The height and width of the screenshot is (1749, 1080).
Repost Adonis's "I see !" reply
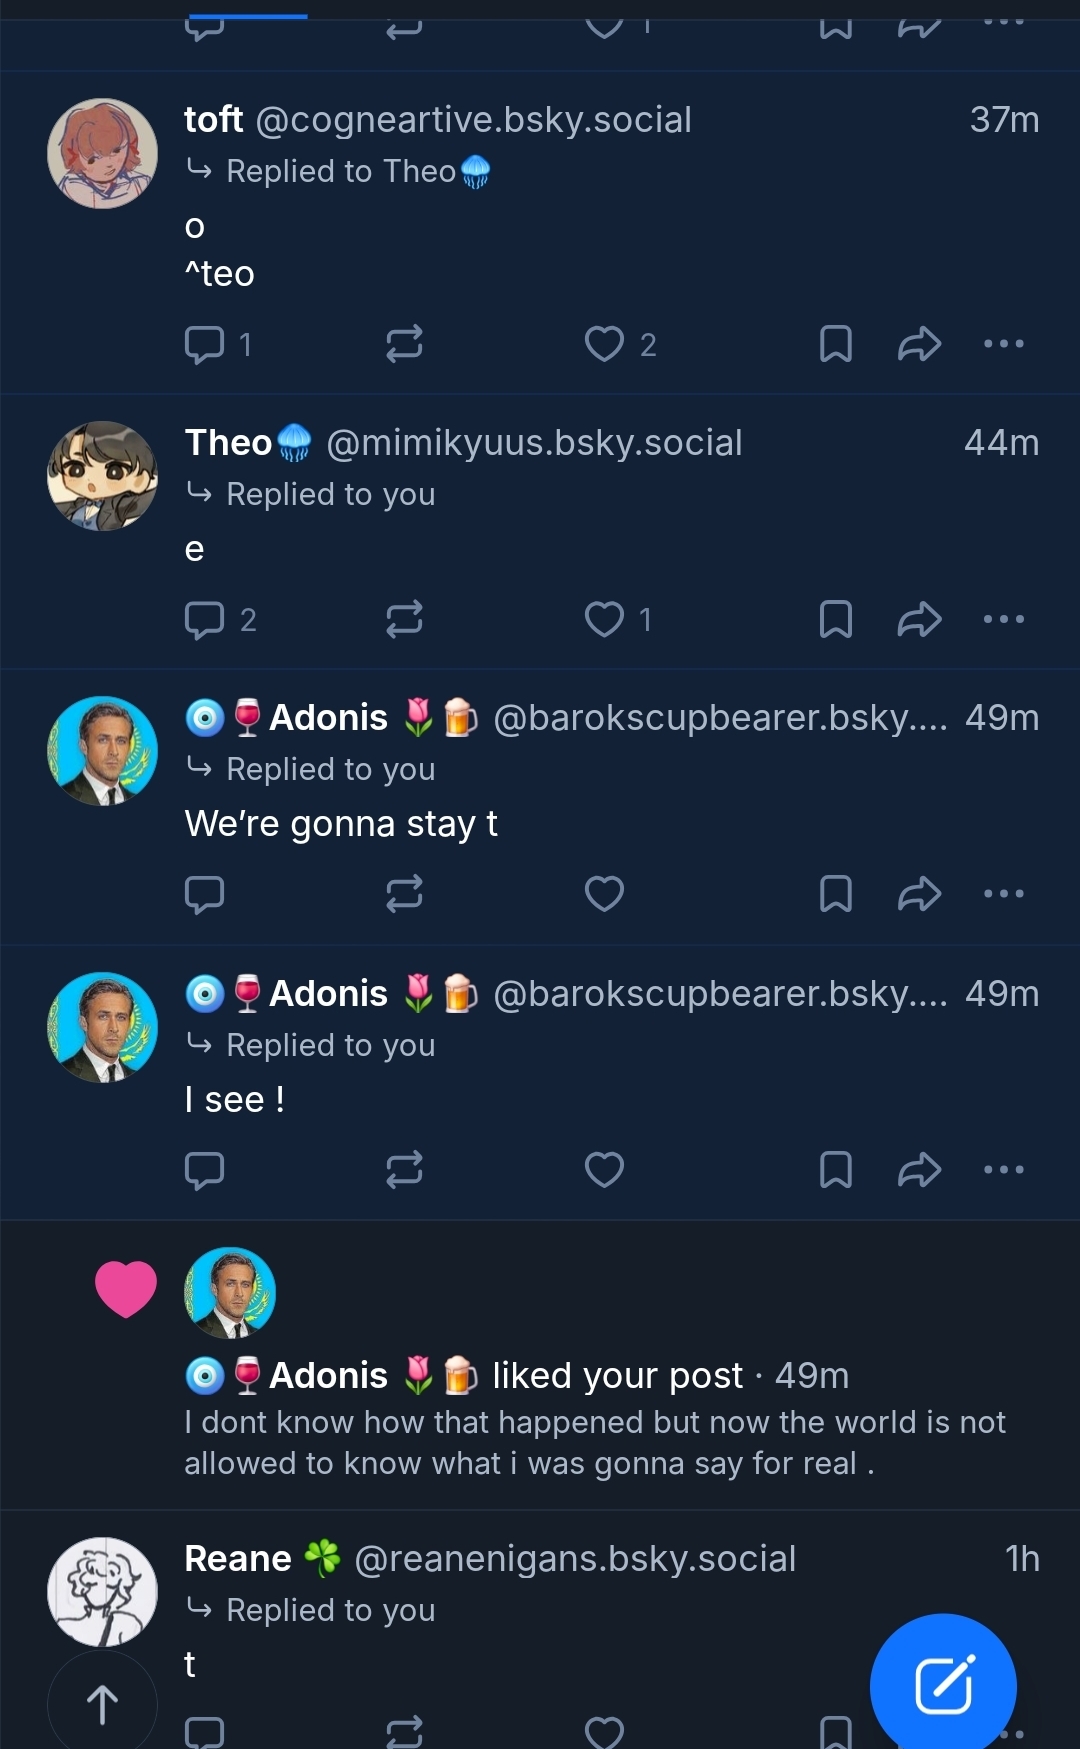point(404,1170)
